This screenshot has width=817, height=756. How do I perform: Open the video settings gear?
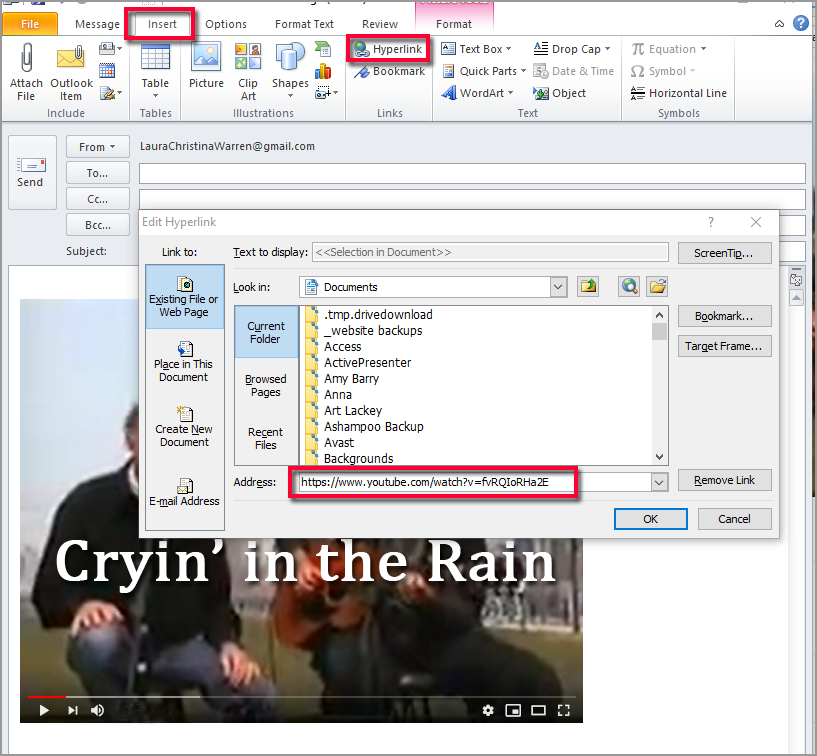point(488,710)
